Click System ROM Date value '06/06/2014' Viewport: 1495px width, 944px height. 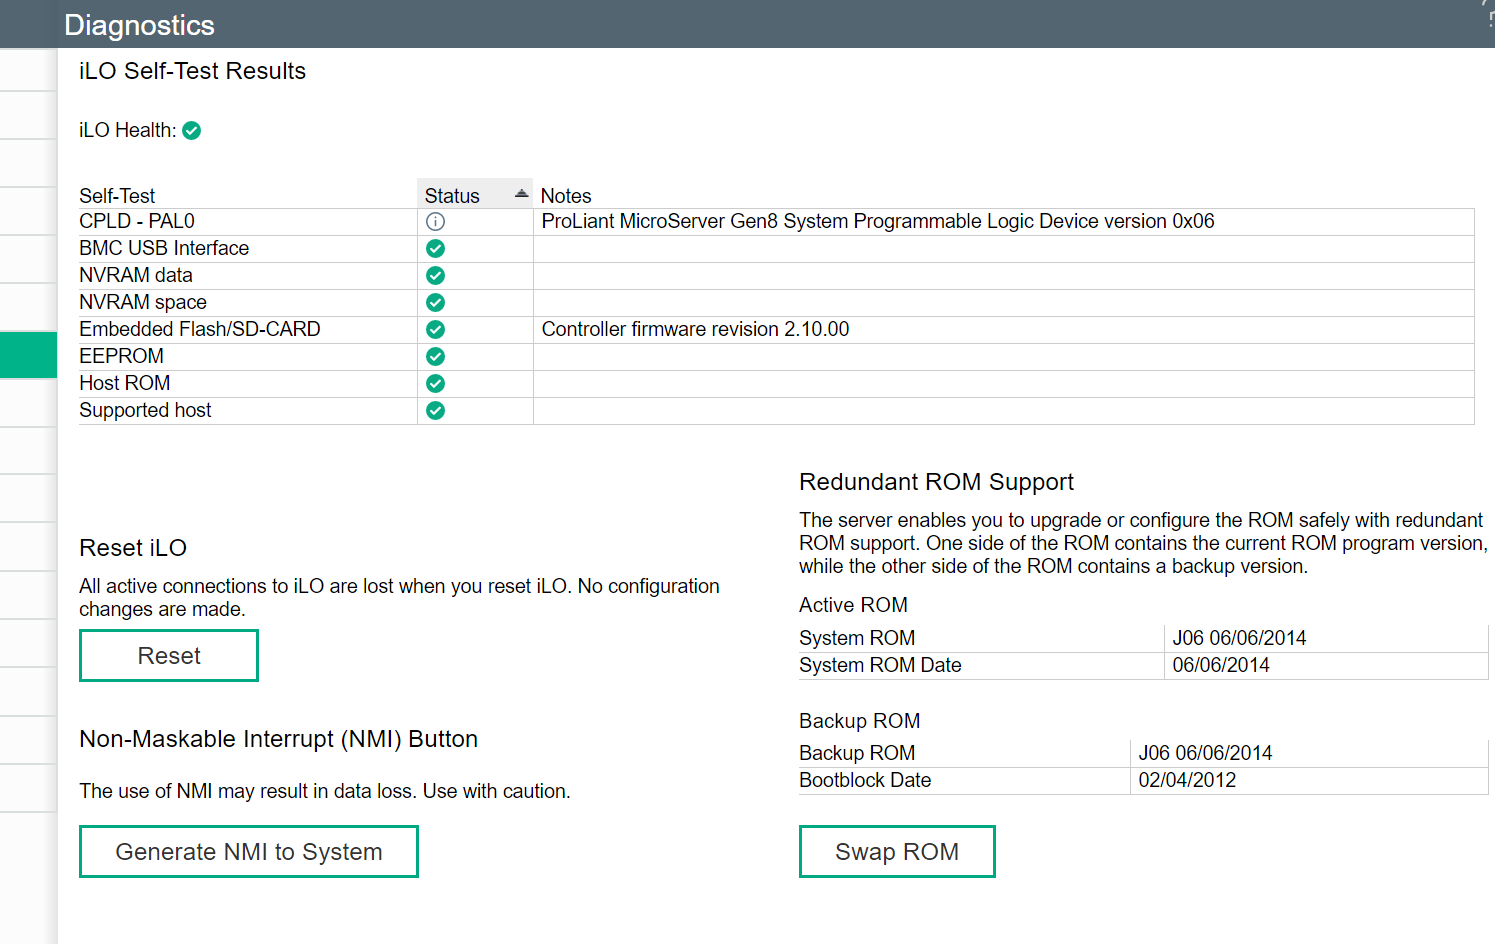[x=1221, y=665]
